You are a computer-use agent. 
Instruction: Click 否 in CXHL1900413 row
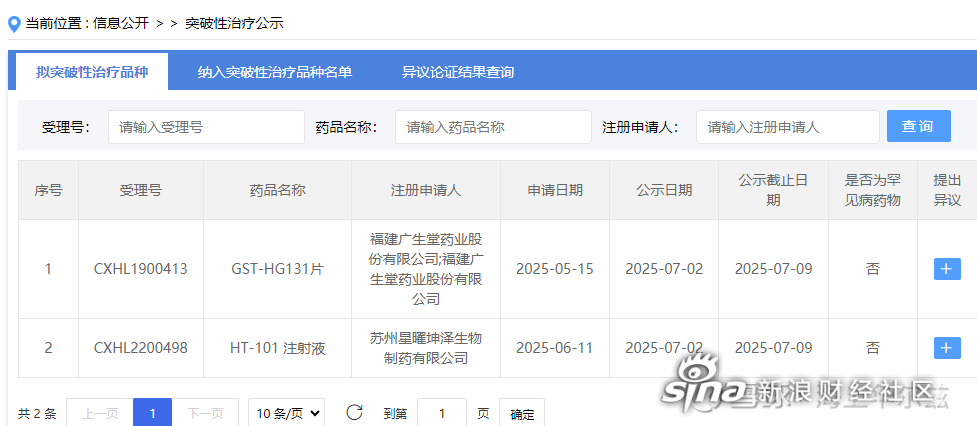(x=873, y=269)
